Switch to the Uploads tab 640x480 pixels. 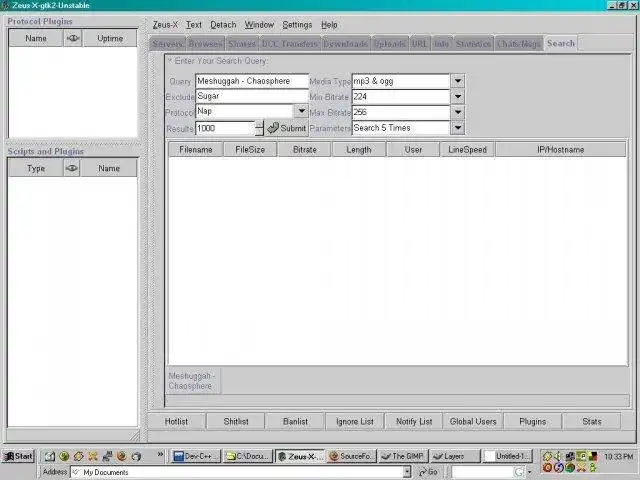389,44
